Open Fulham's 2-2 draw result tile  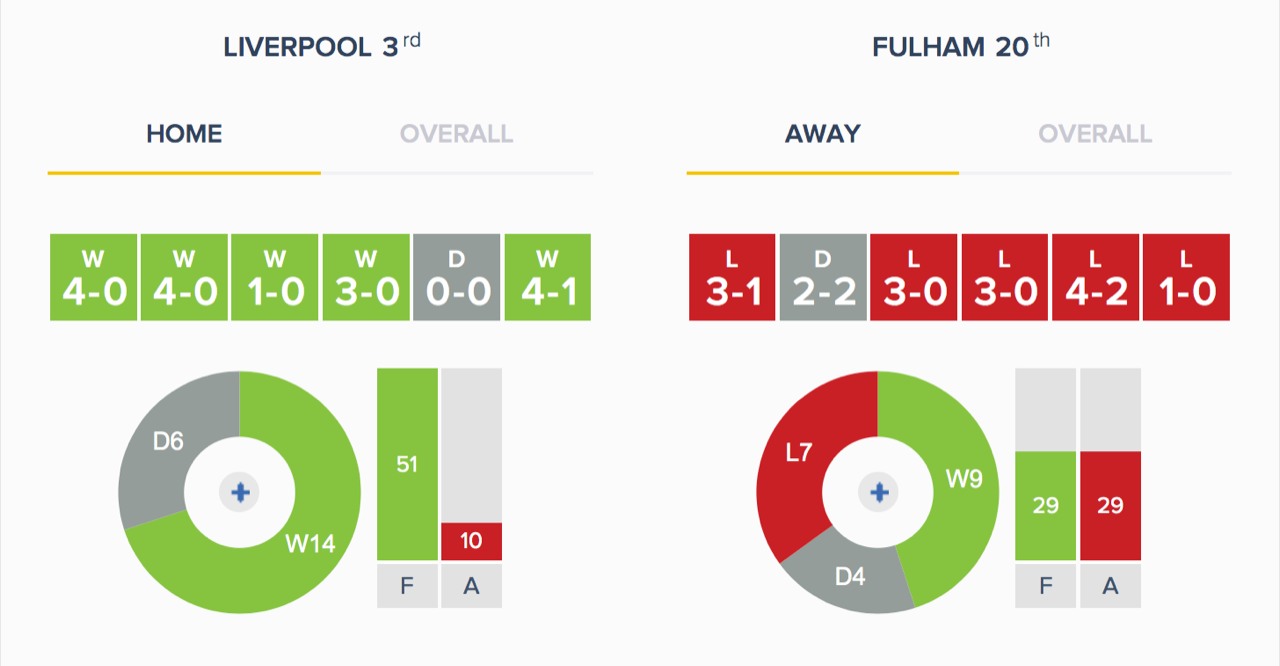click(823, 277)
